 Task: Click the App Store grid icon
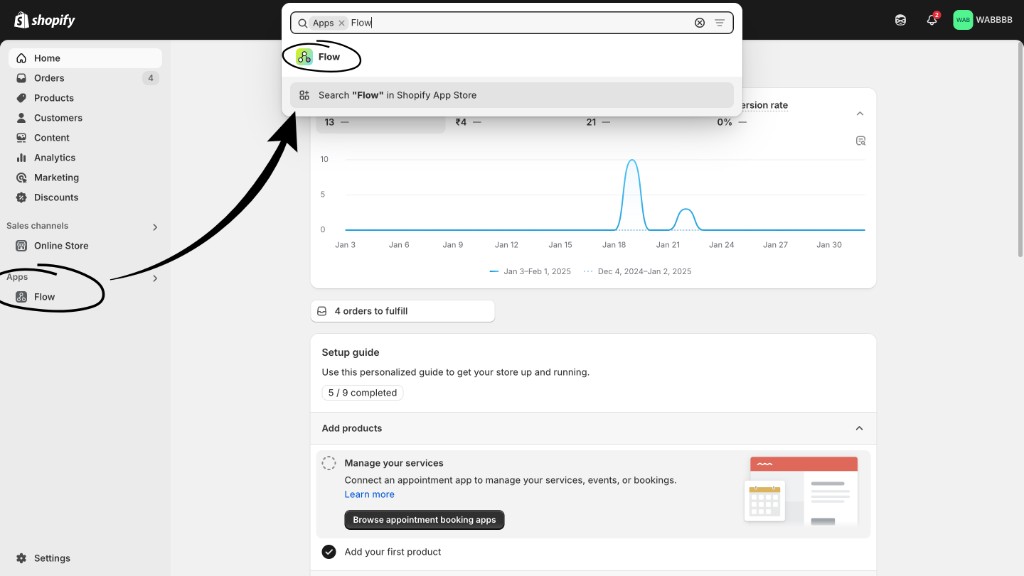click(304, 95)
